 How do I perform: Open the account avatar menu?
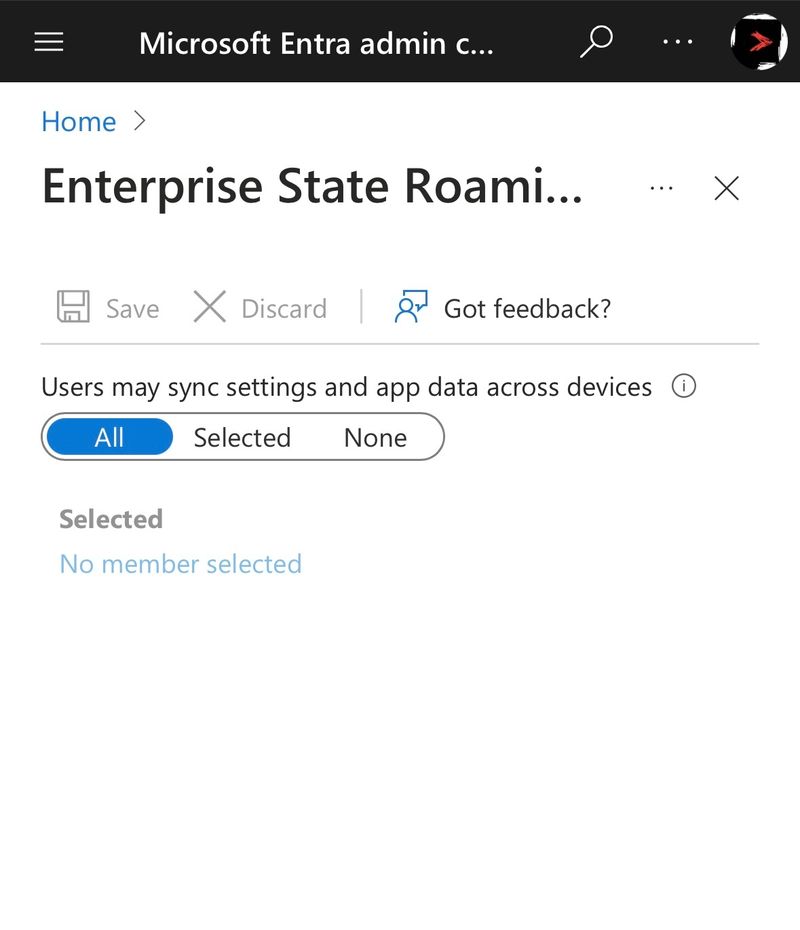click(759, 42)
